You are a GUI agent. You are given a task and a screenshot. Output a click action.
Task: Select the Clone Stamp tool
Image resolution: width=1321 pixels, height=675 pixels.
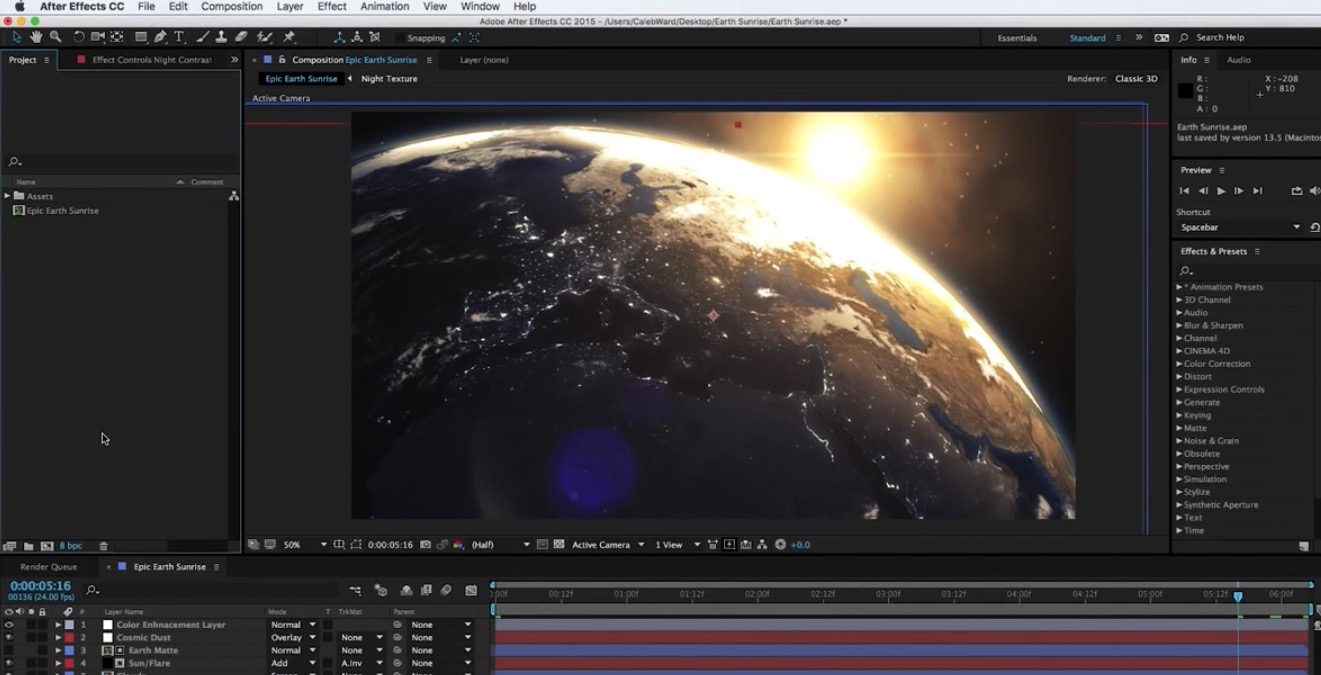point(221,37)
